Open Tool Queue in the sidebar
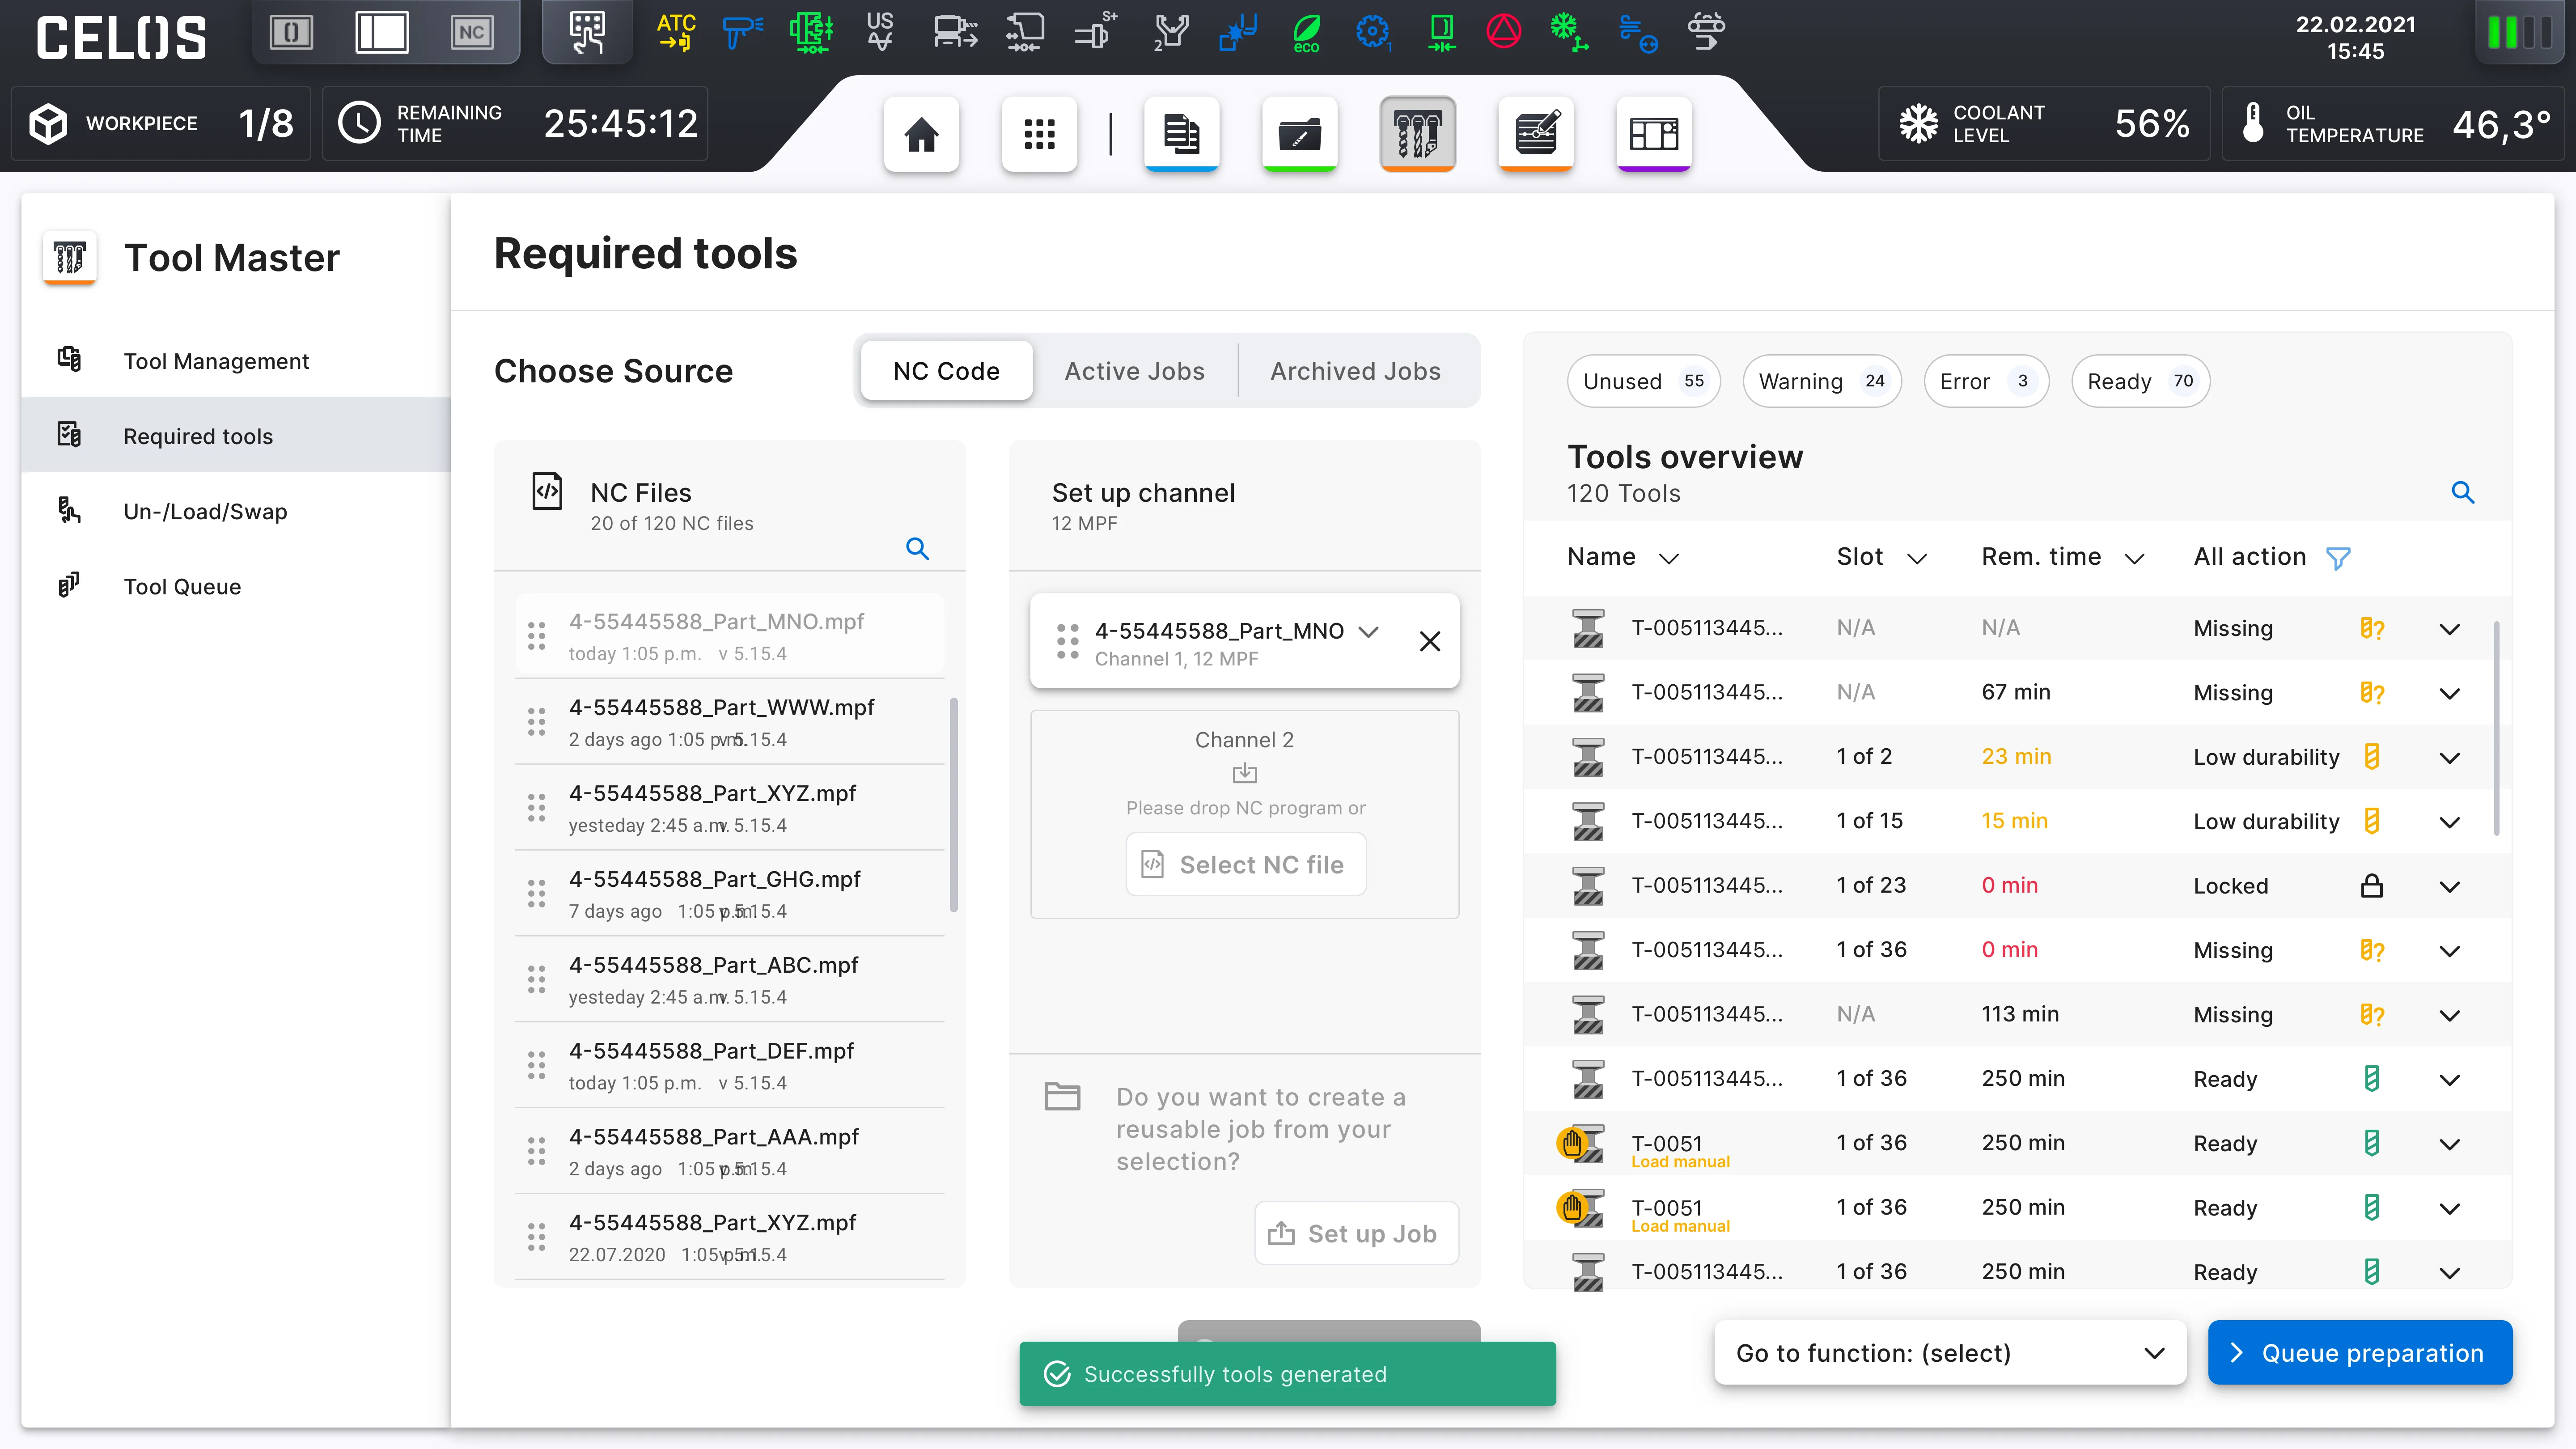This screenshot has width=2576, height=1449. click(x=236, y=586)
